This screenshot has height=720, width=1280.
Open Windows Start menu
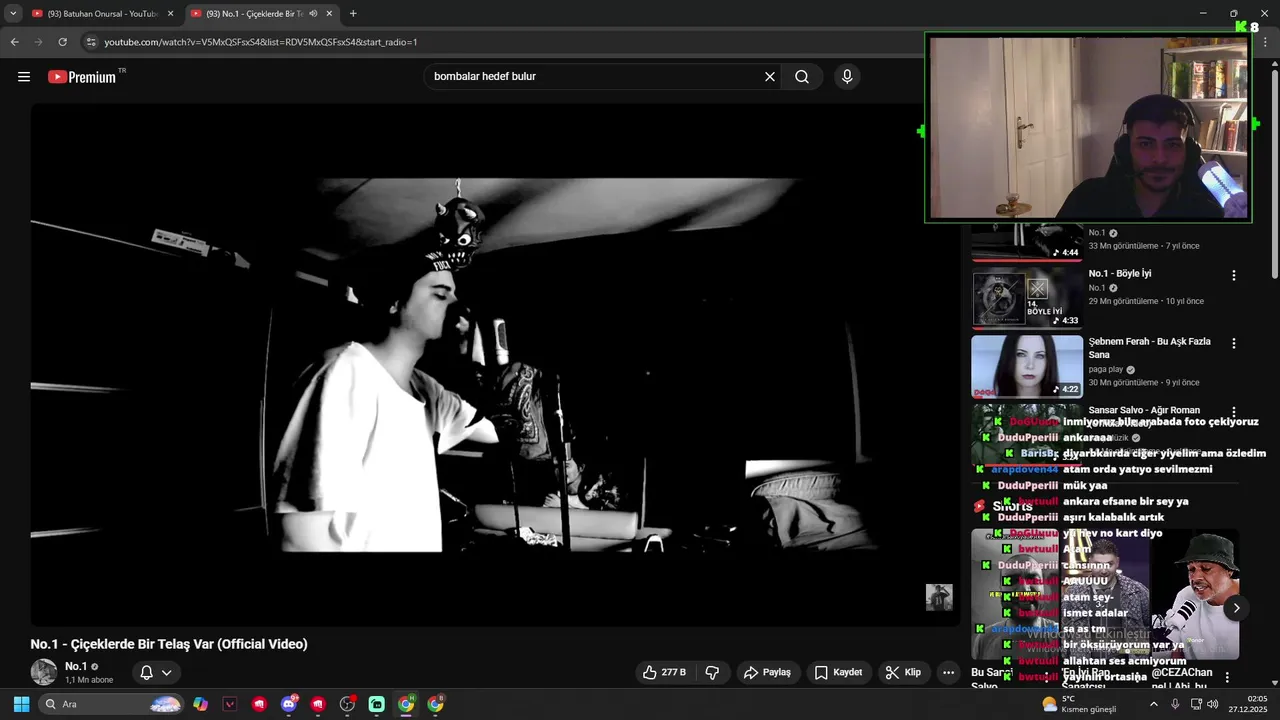pyautogui.click(x=21, y=704)
